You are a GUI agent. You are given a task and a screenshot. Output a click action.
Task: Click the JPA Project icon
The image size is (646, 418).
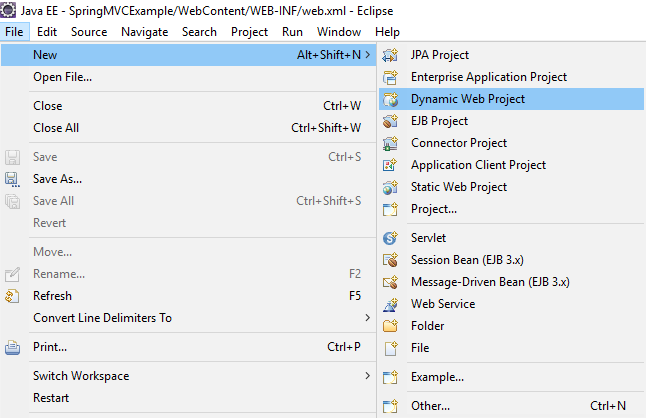[390, 55]
